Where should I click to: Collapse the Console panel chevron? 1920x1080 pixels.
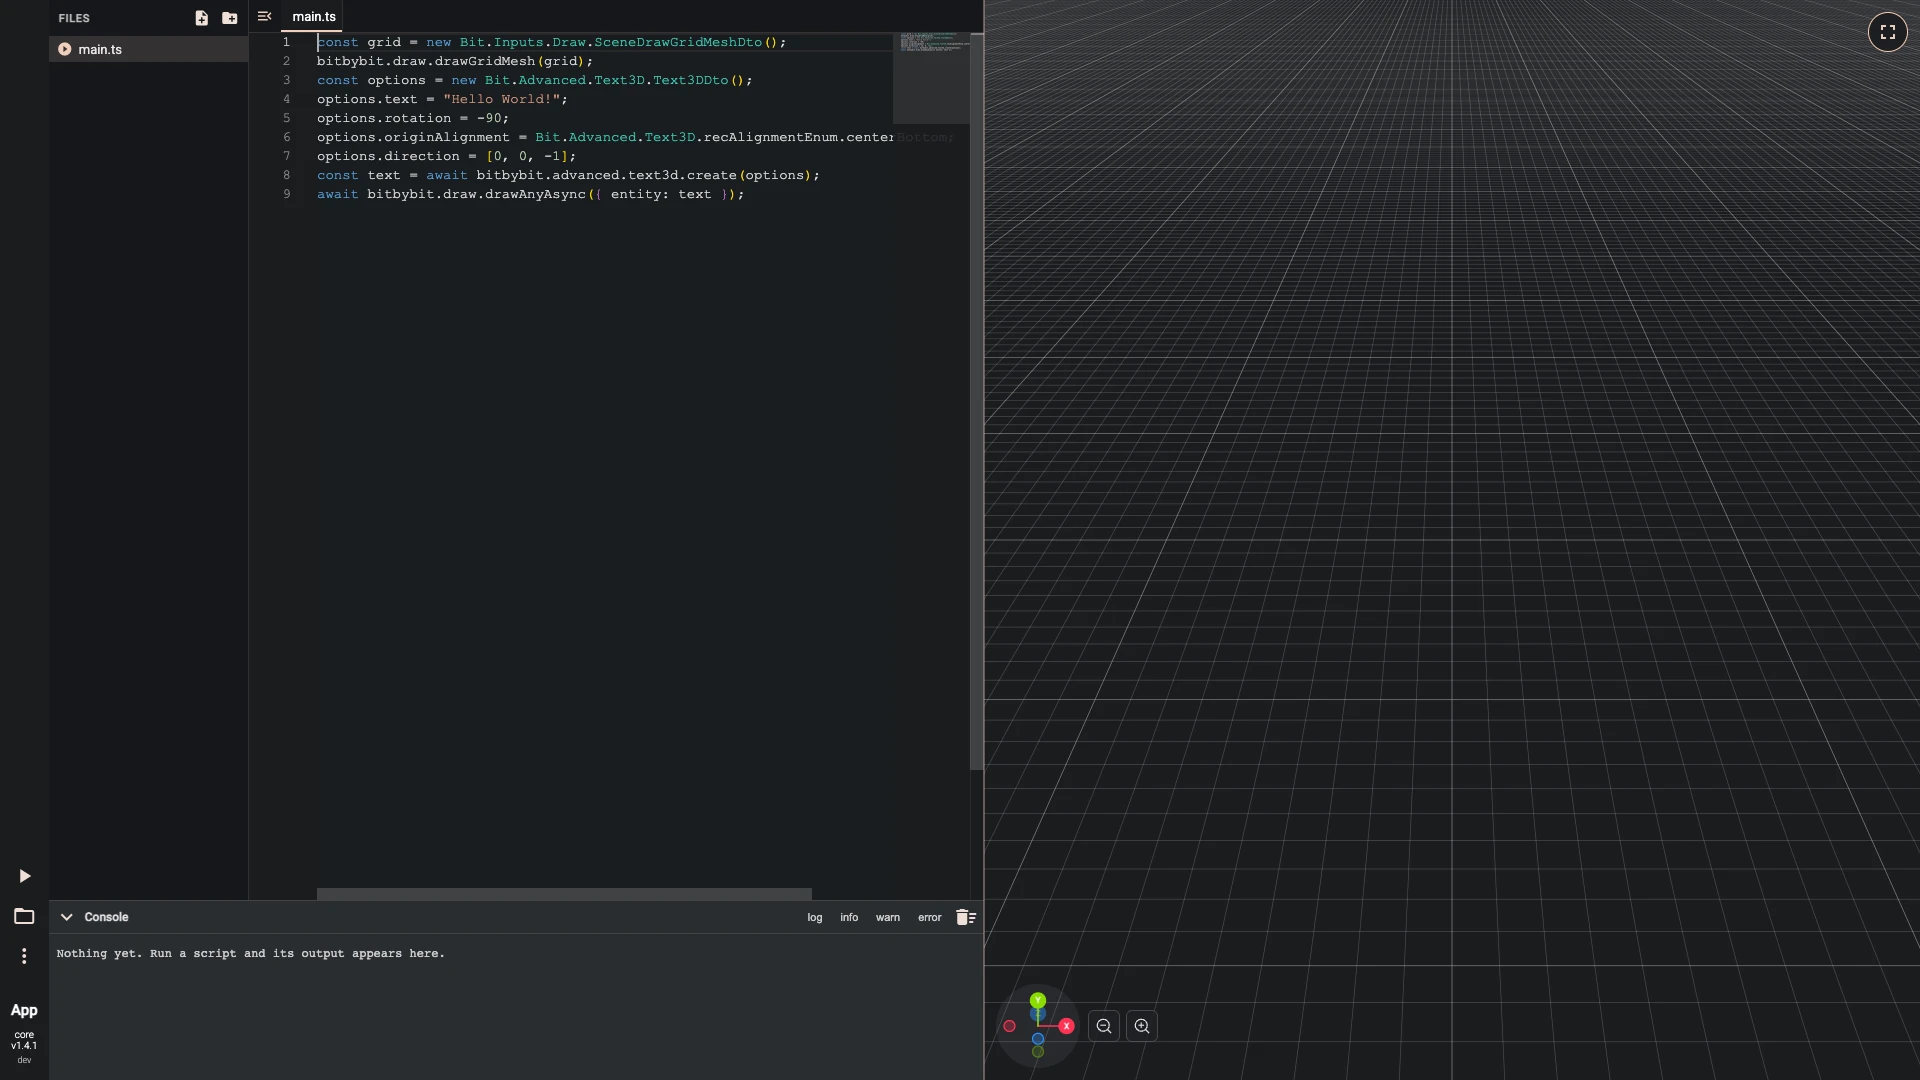tap(66, 917)
